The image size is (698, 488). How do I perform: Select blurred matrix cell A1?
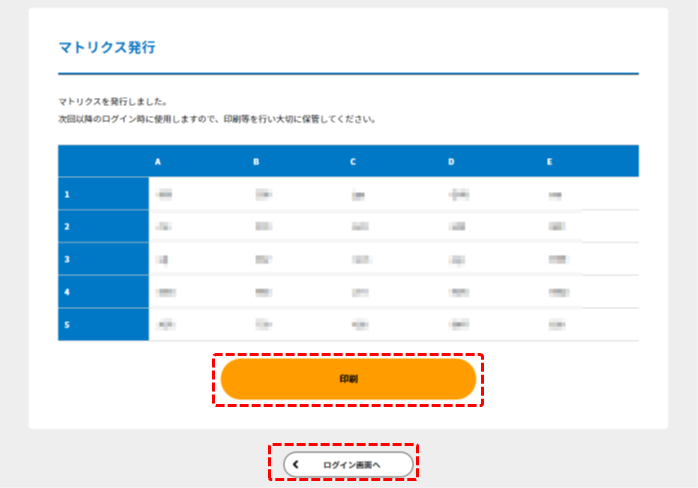164,194
